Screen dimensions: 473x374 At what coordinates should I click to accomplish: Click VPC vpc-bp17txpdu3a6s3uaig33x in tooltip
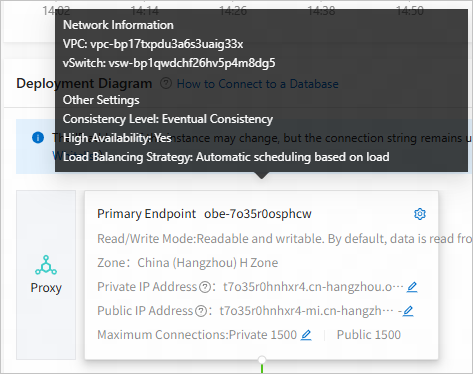[153, 44]
